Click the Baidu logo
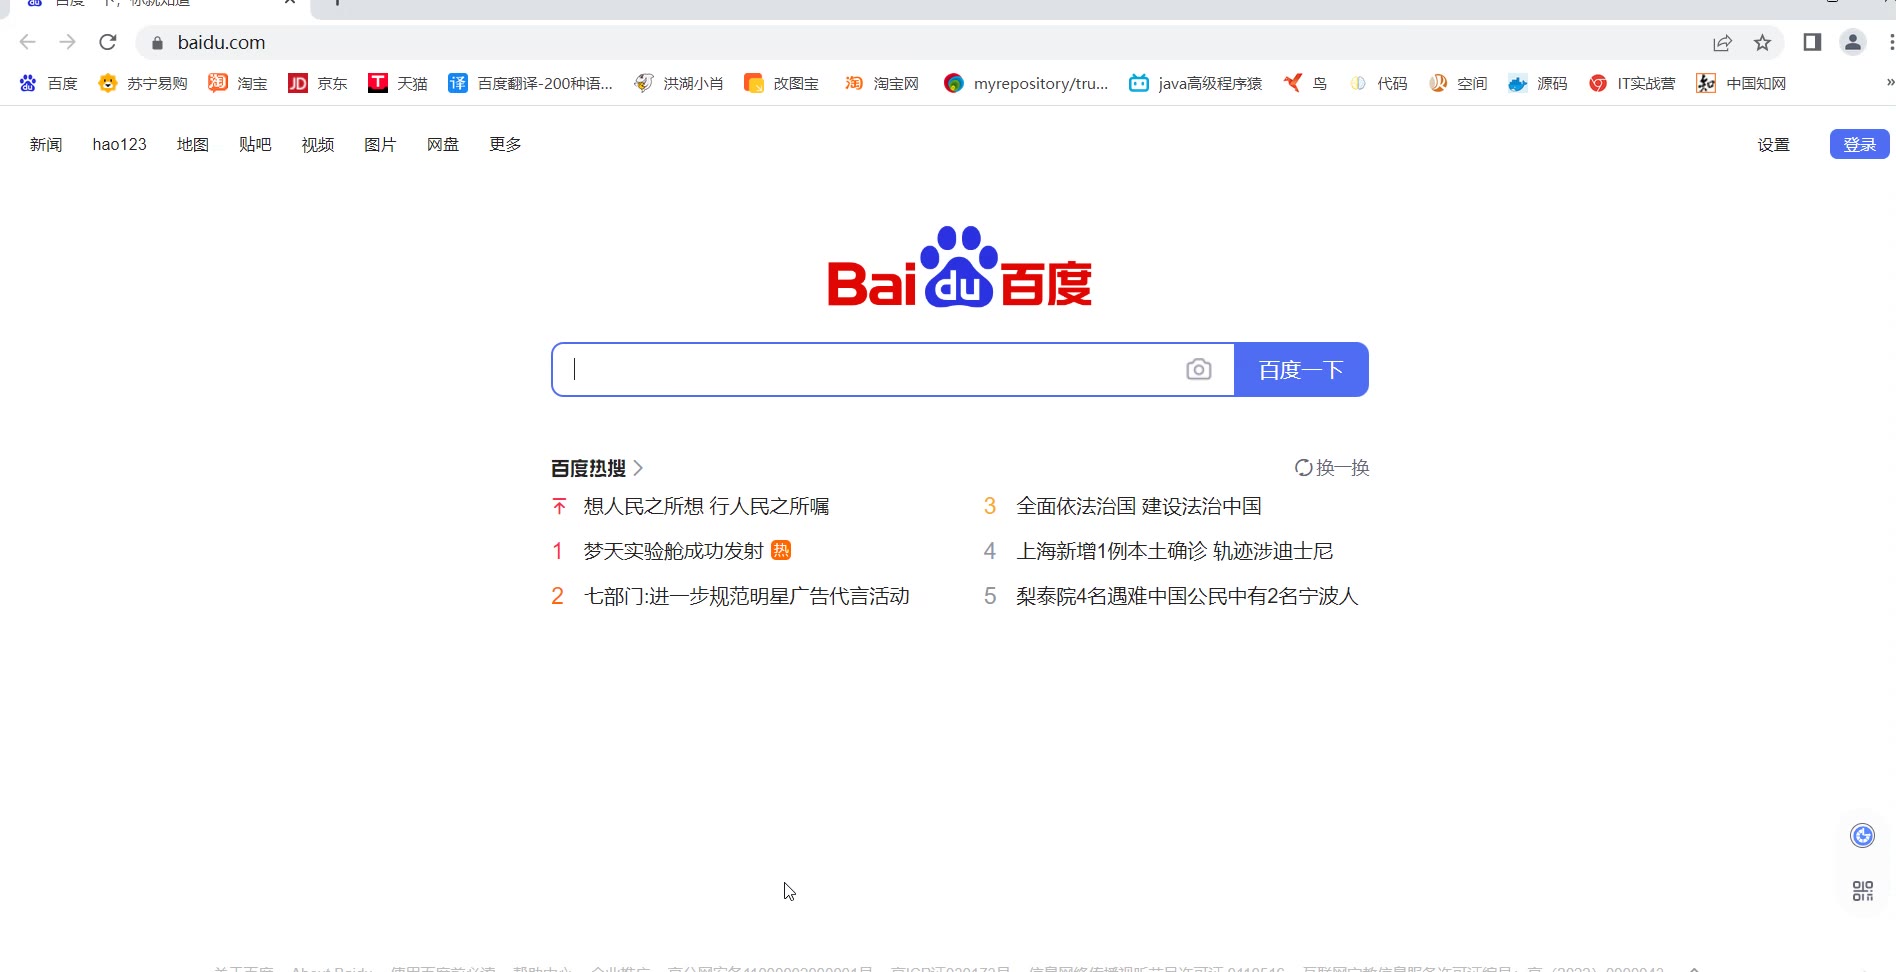Viewport: 1896px width, 972px height. 959,267
